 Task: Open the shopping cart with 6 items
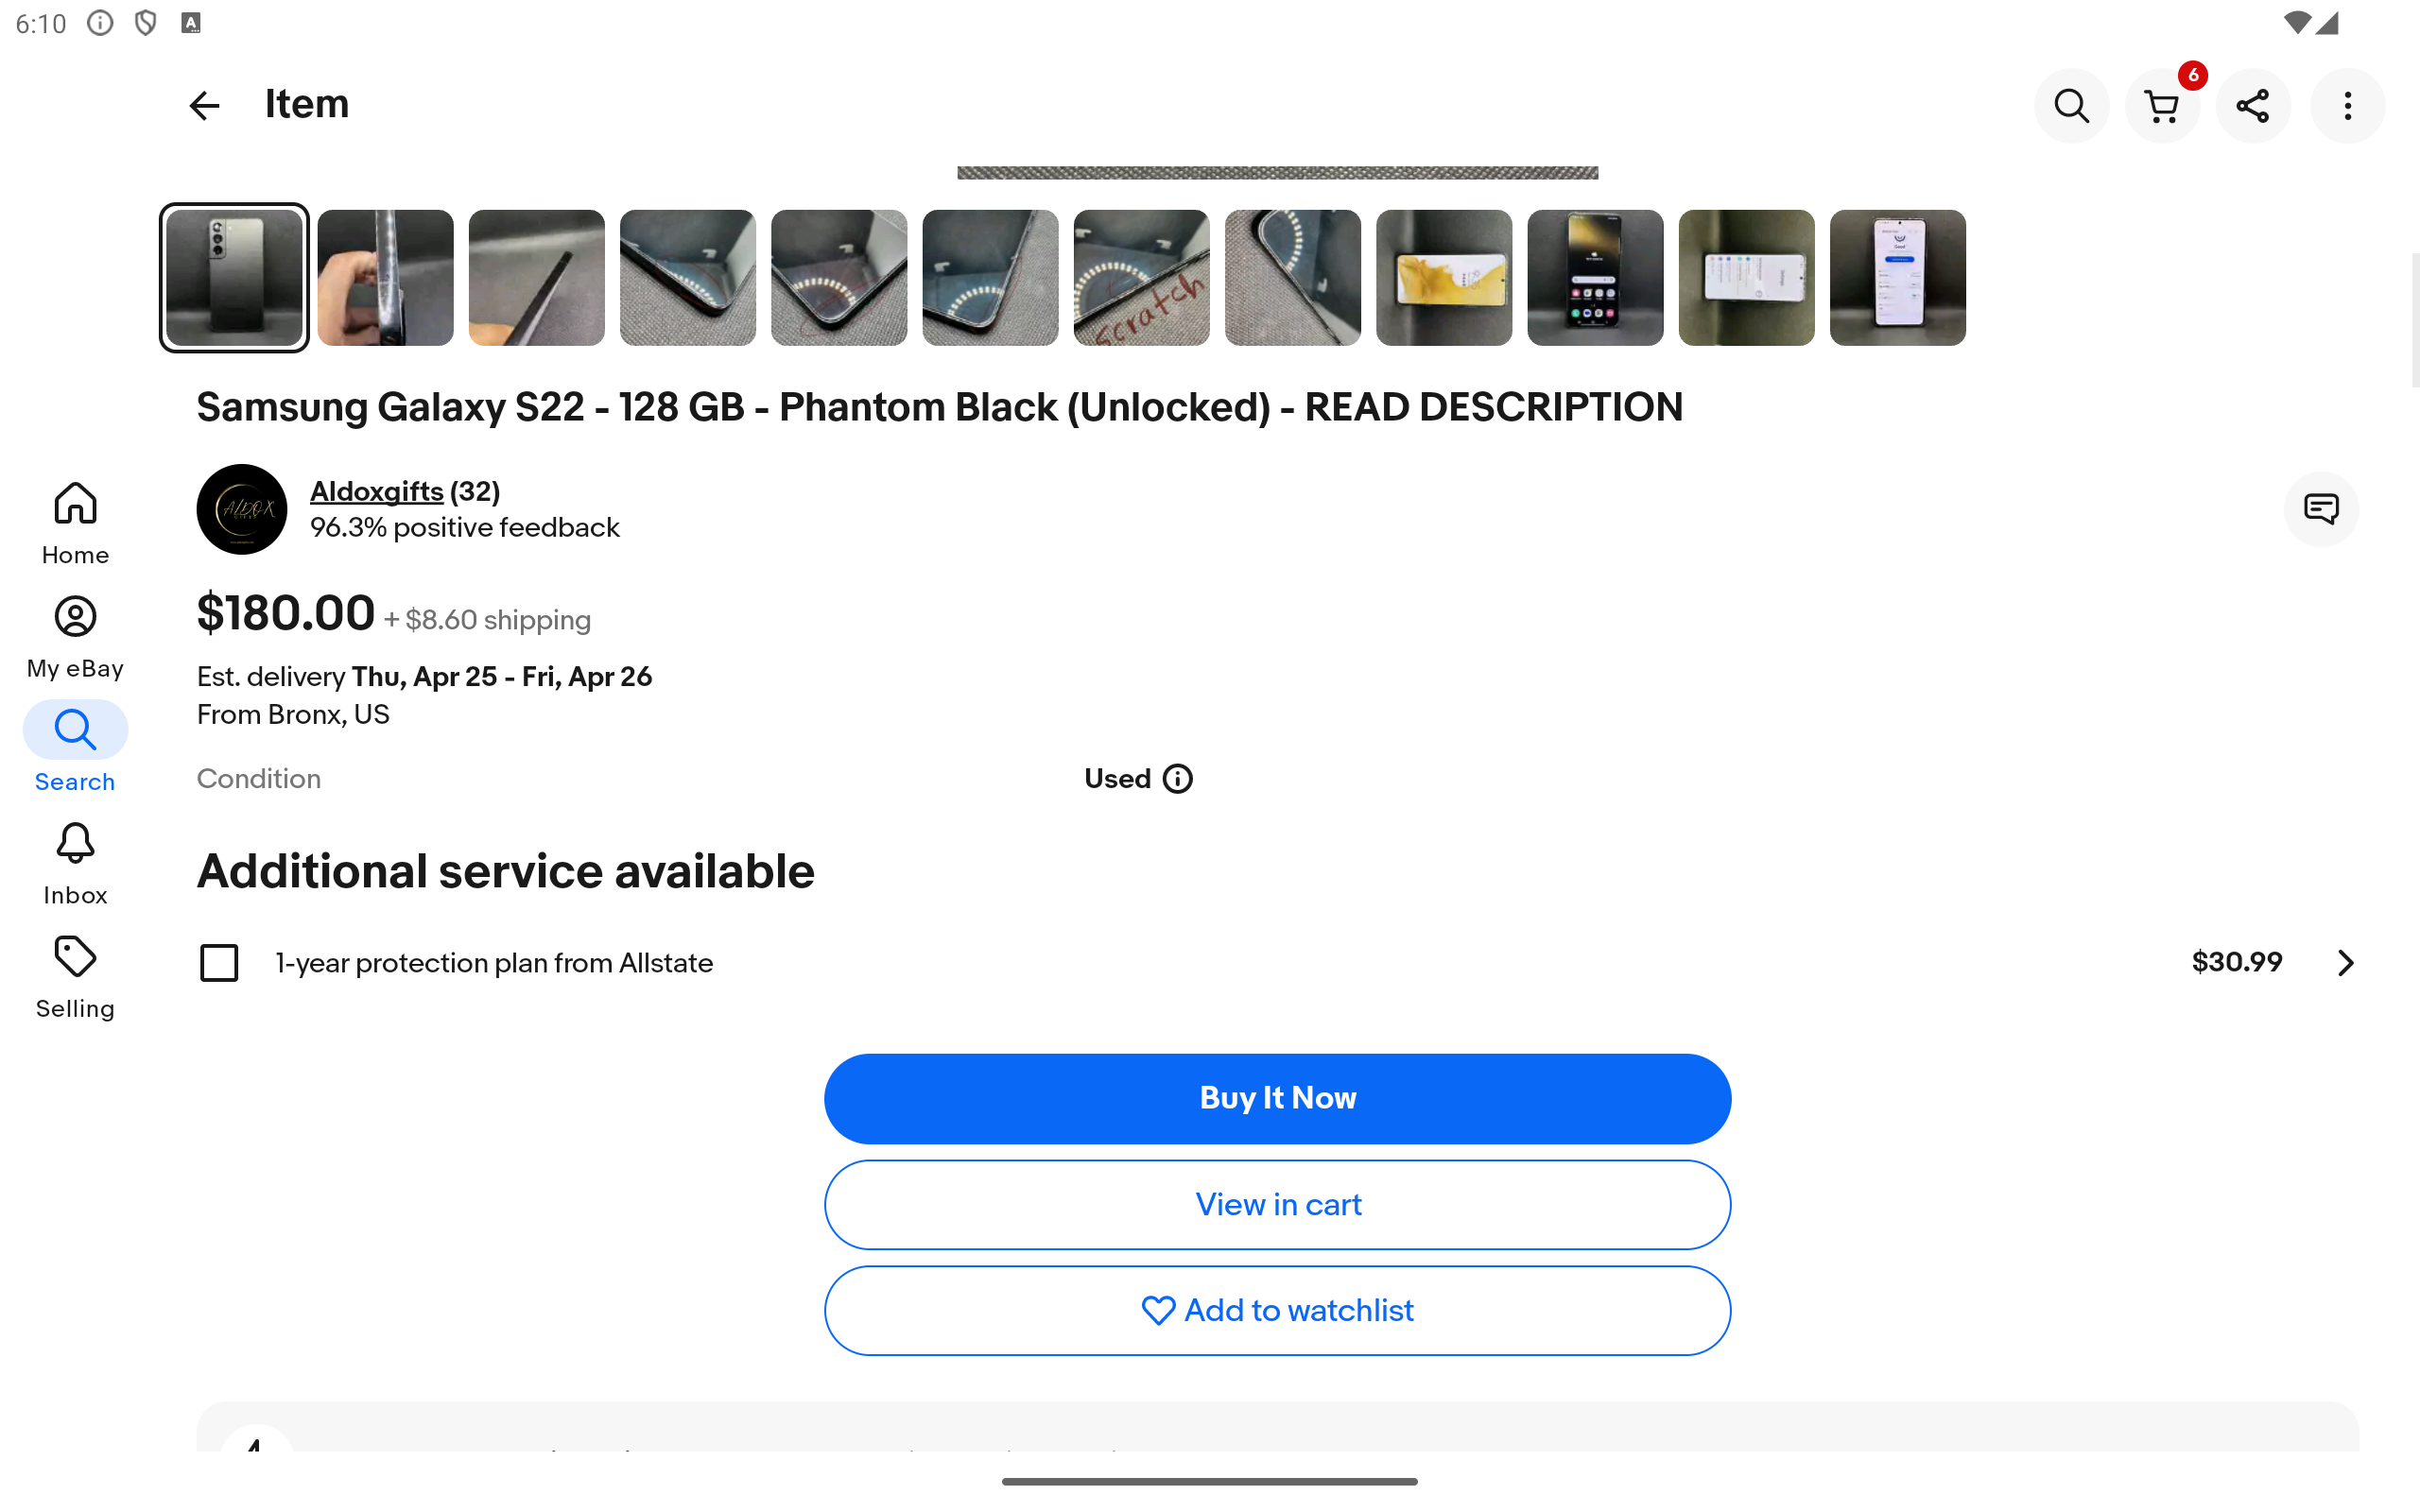pyautogui.click(x=2163, y=105)
